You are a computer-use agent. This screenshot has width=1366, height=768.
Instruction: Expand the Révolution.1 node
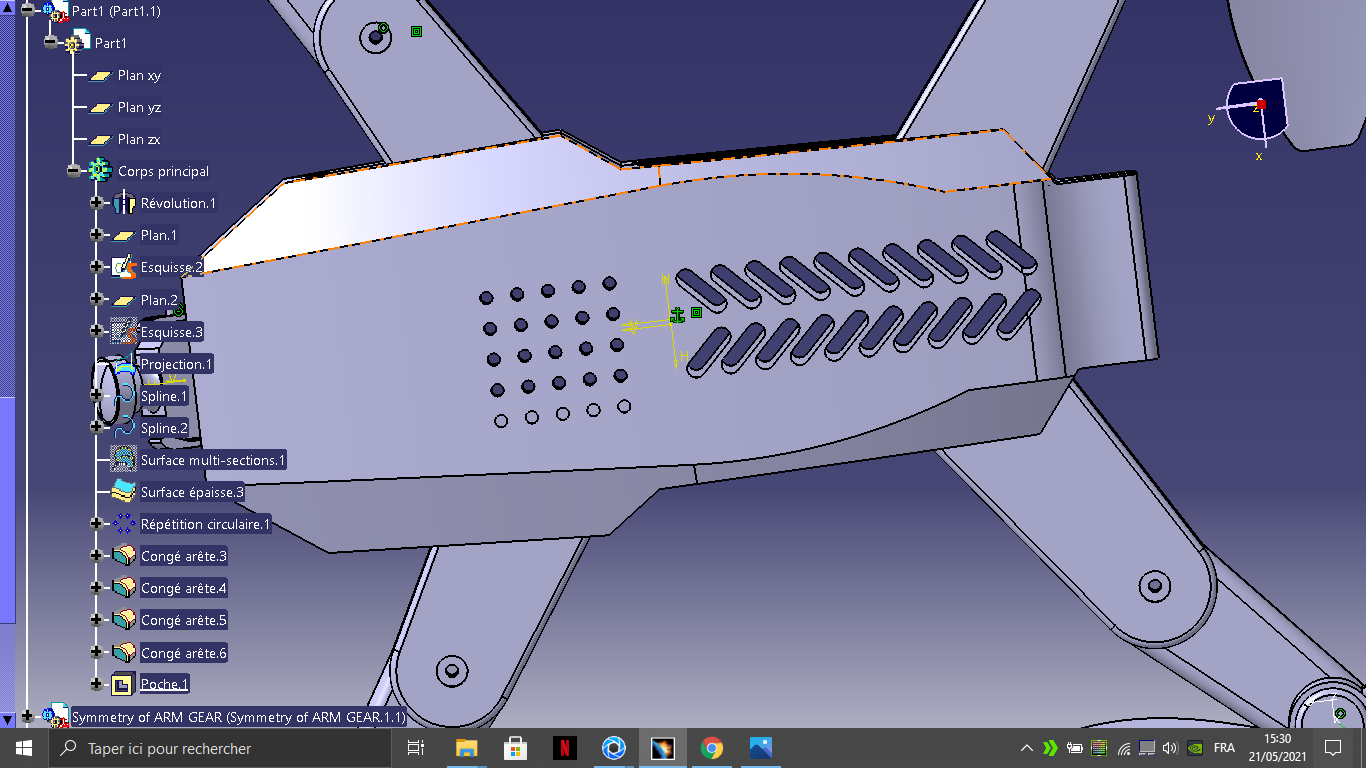tap(97, 203)
